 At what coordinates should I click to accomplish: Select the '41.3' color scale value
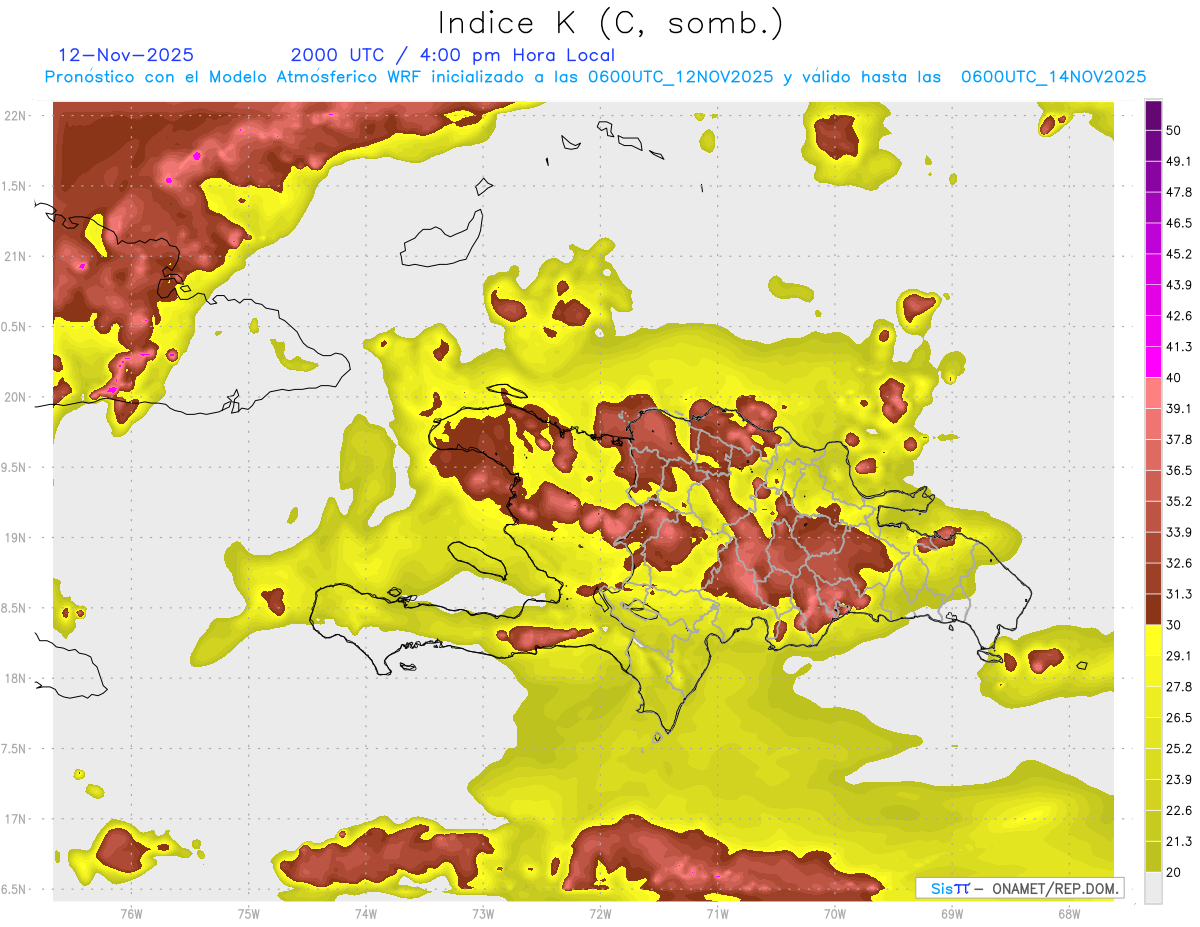[x=1179, y=347]
